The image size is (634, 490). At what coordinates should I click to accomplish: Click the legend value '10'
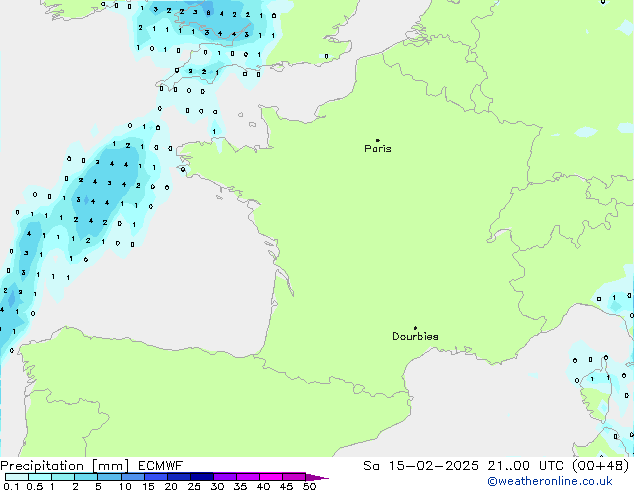pos(125,486)
